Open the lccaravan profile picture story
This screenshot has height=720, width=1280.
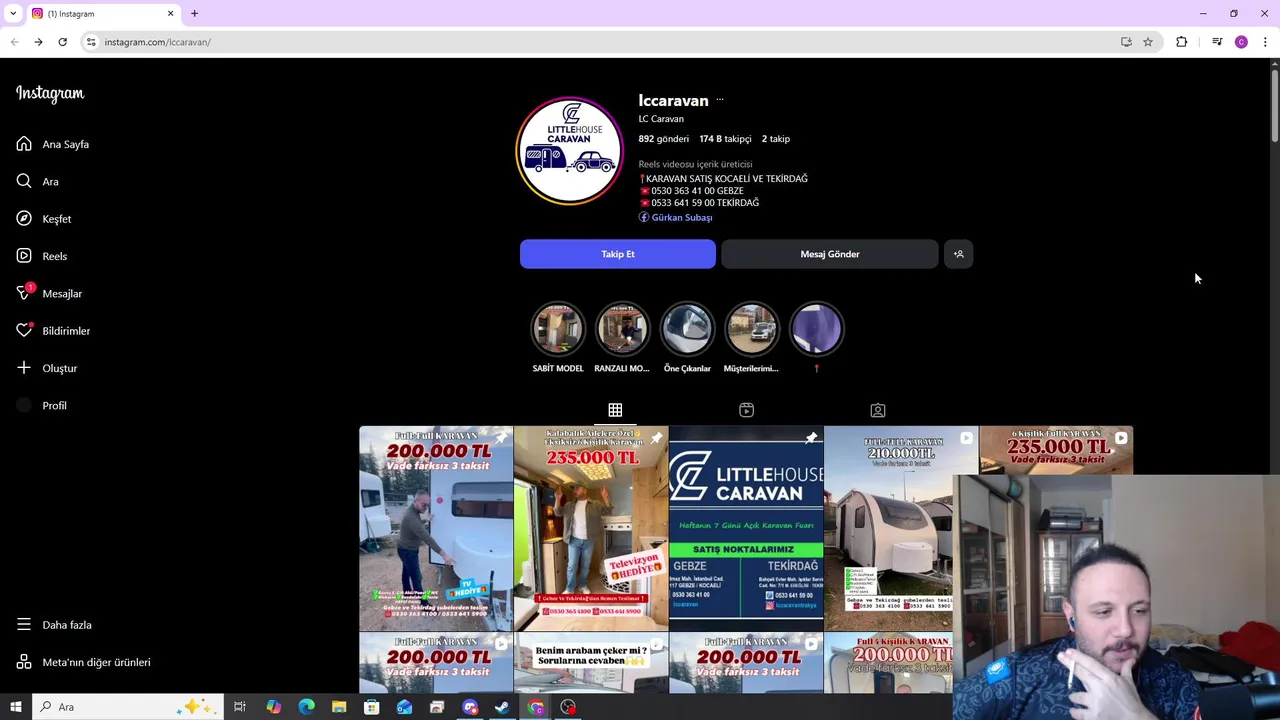pyautogui.click(x=569, y=151)
